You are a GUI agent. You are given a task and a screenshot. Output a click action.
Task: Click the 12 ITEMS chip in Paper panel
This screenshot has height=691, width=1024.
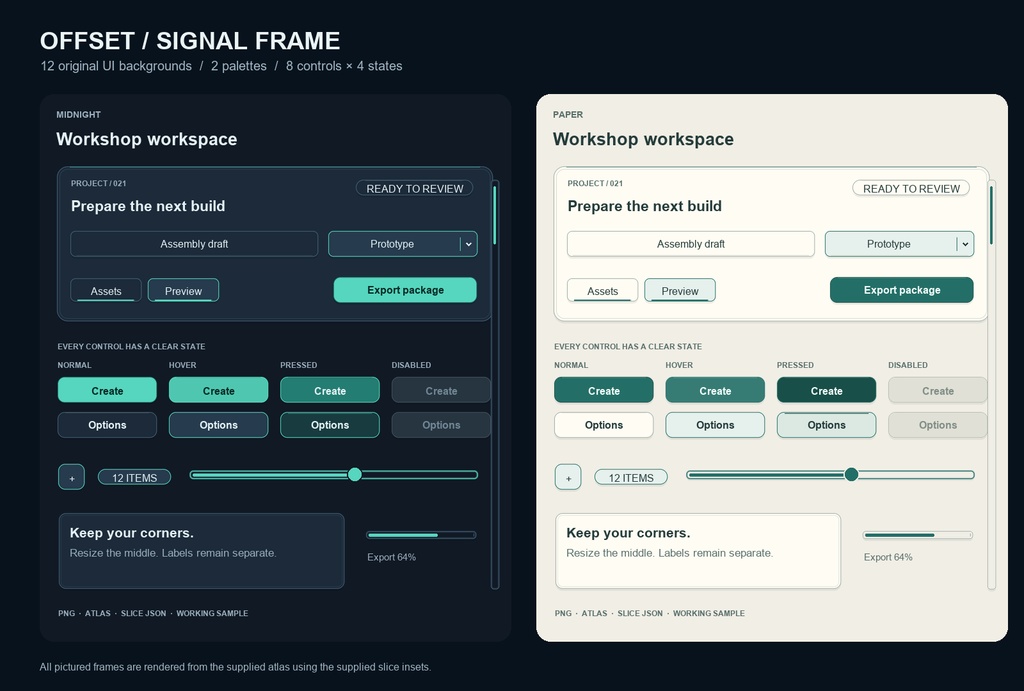tap(631, 477)
